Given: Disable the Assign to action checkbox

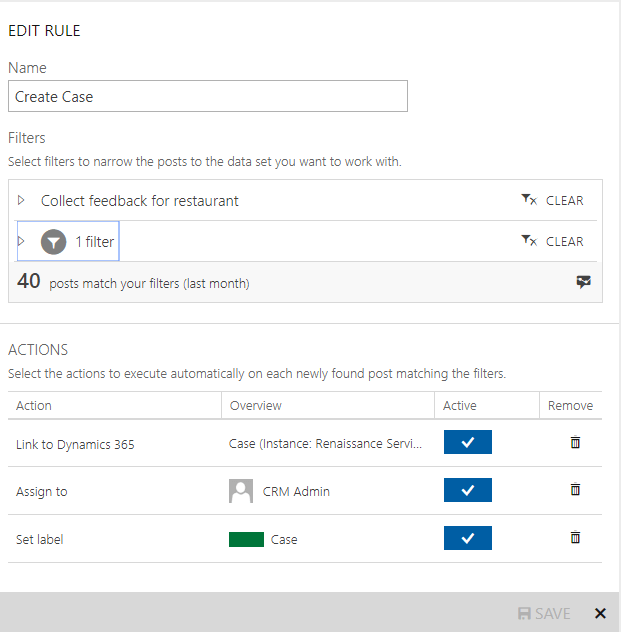Looking at the screenshot, I should (467, 491).
